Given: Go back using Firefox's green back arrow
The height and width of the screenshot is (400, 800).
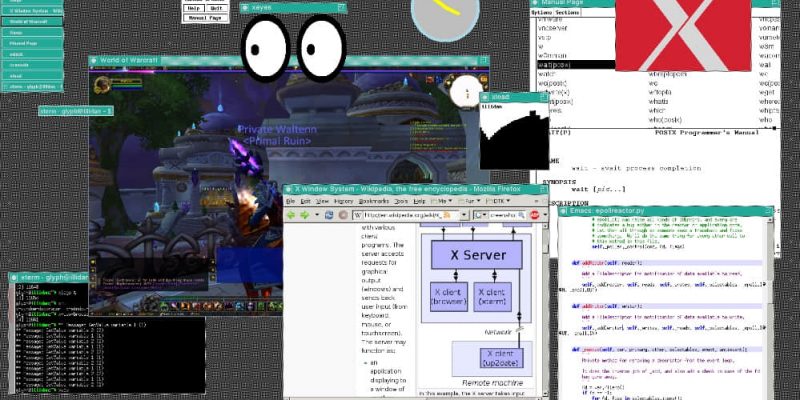Looking at the screenshot, I should [x=291, y=215].
